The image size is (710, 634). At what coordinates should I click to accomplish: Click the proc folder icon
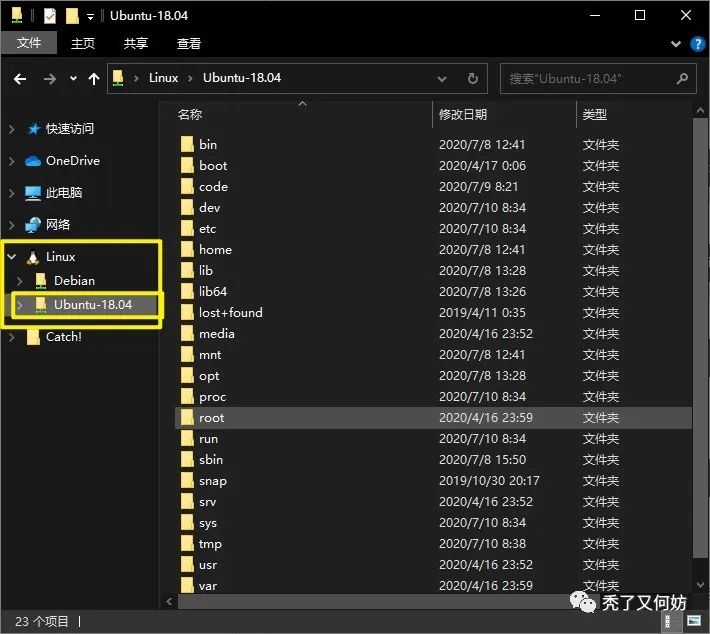pyautogui.click(x=187, y=396)
